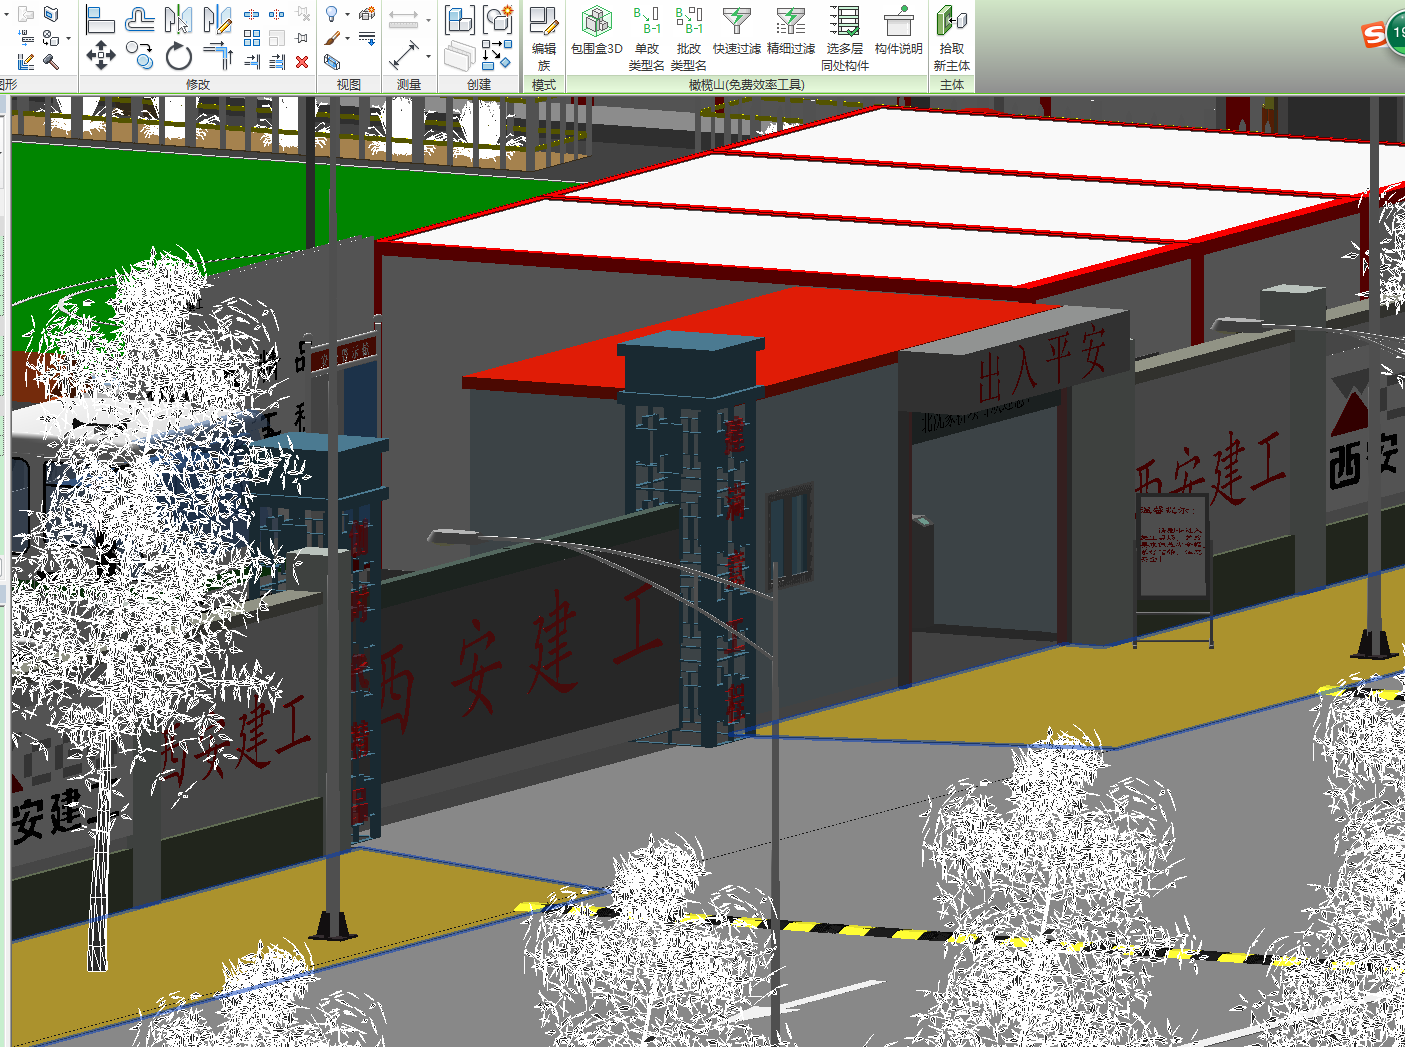Click the Pin icon

tap(302, 38)
